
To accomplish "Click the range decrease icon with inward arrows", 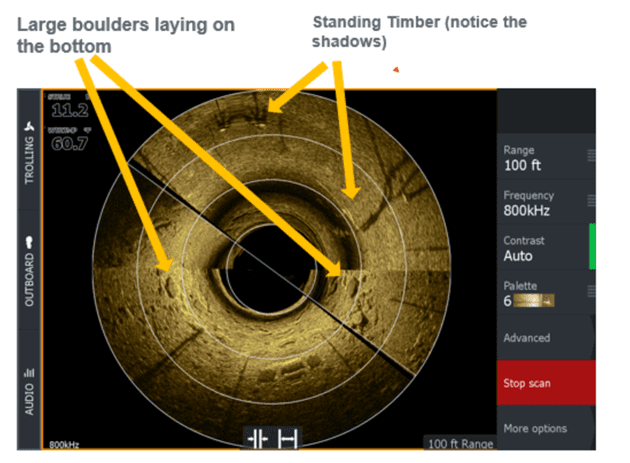I will pyautogui.click(x=258, y=438).
